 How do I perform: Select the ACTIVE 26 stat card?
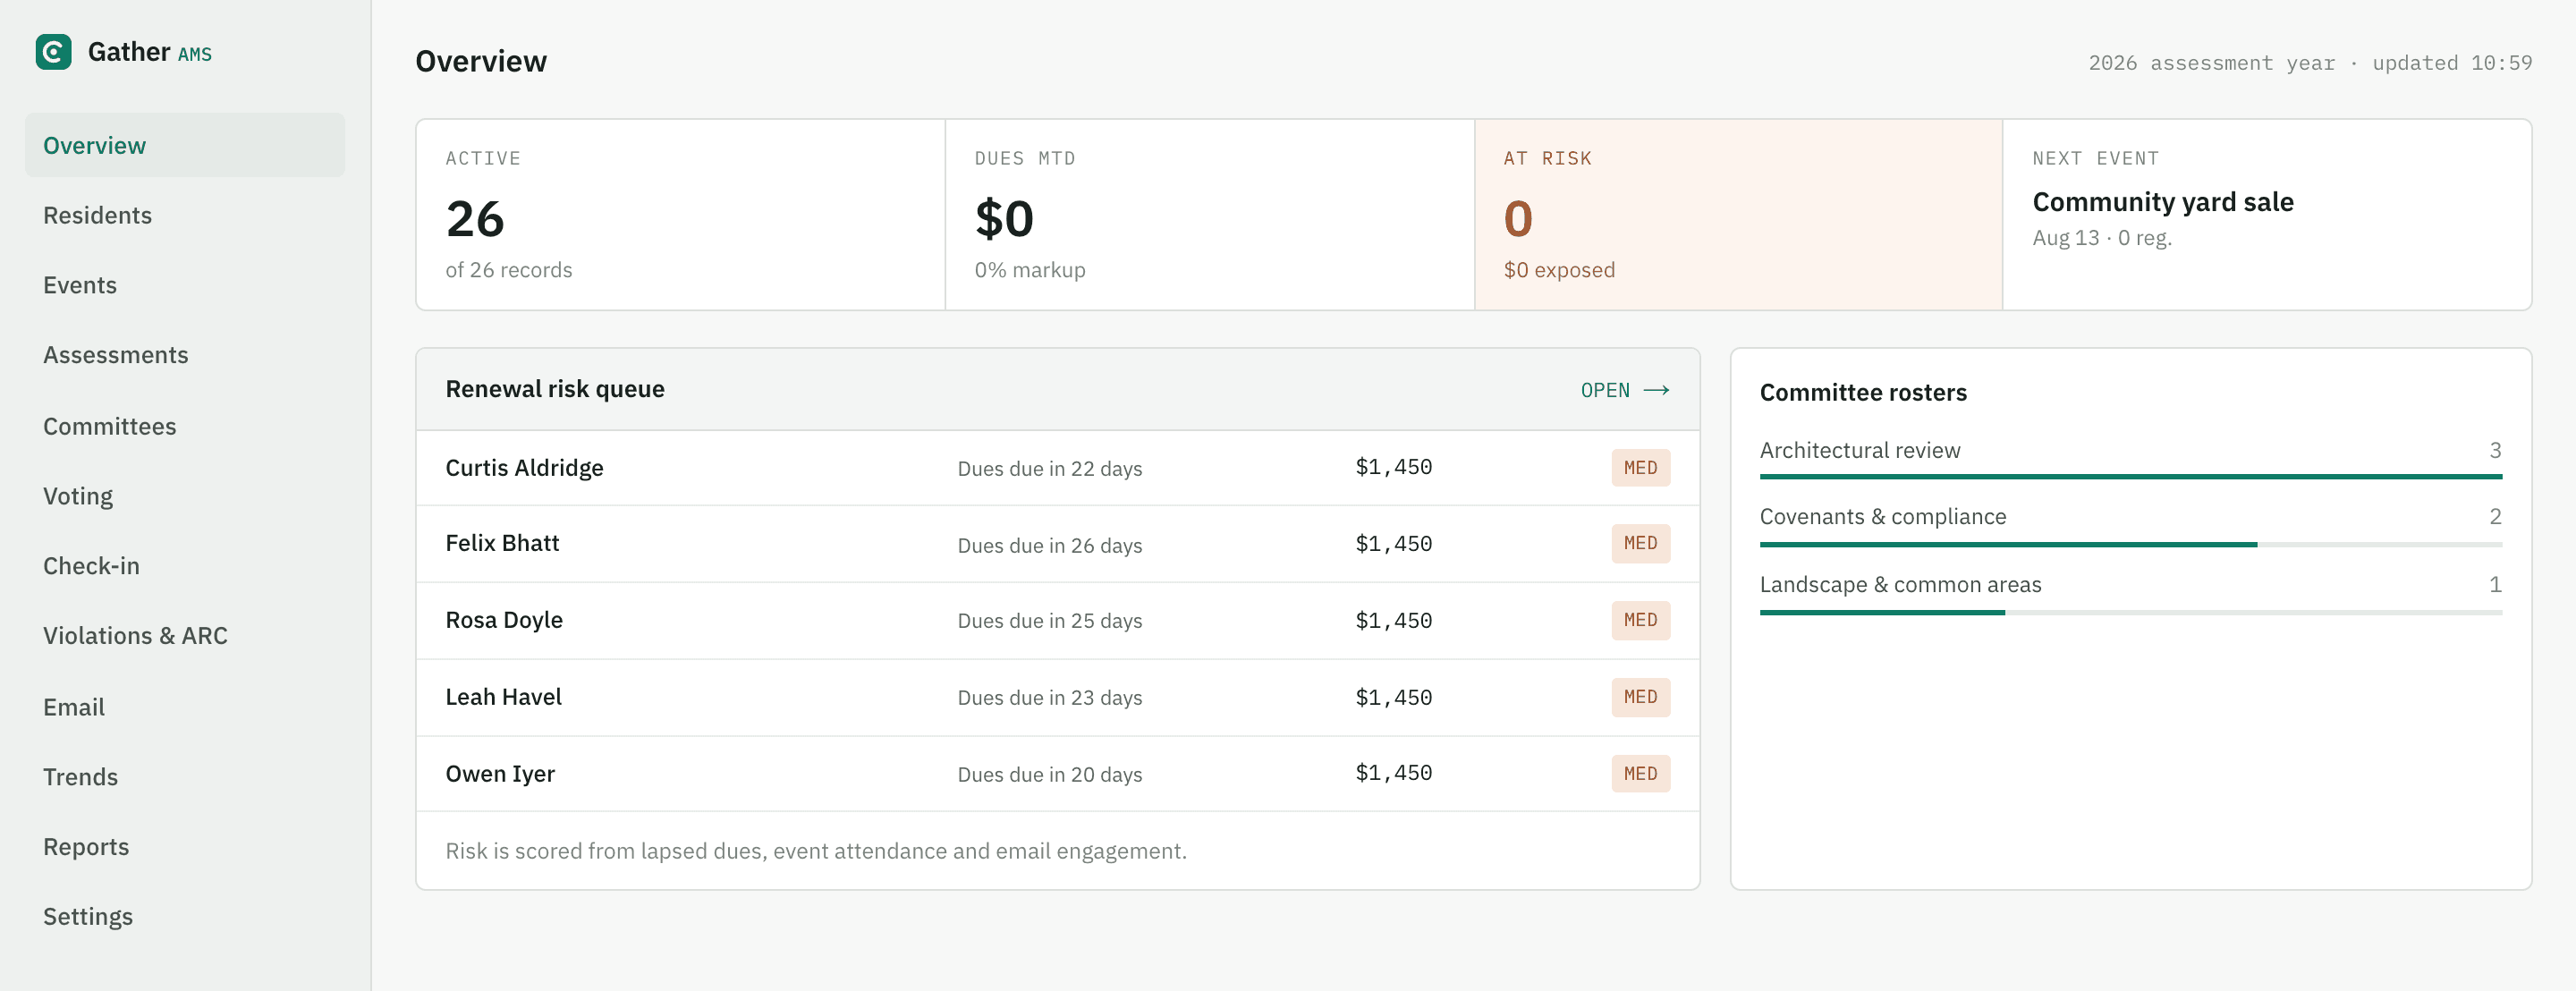681,215
